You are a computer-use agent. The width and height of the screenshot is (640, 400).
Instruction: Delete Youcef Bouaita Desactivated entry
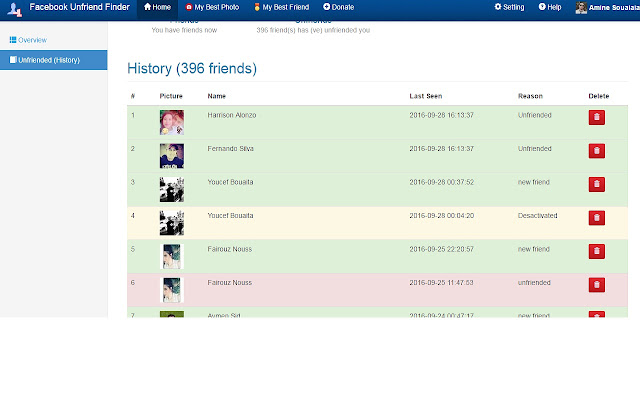[596, 218]
